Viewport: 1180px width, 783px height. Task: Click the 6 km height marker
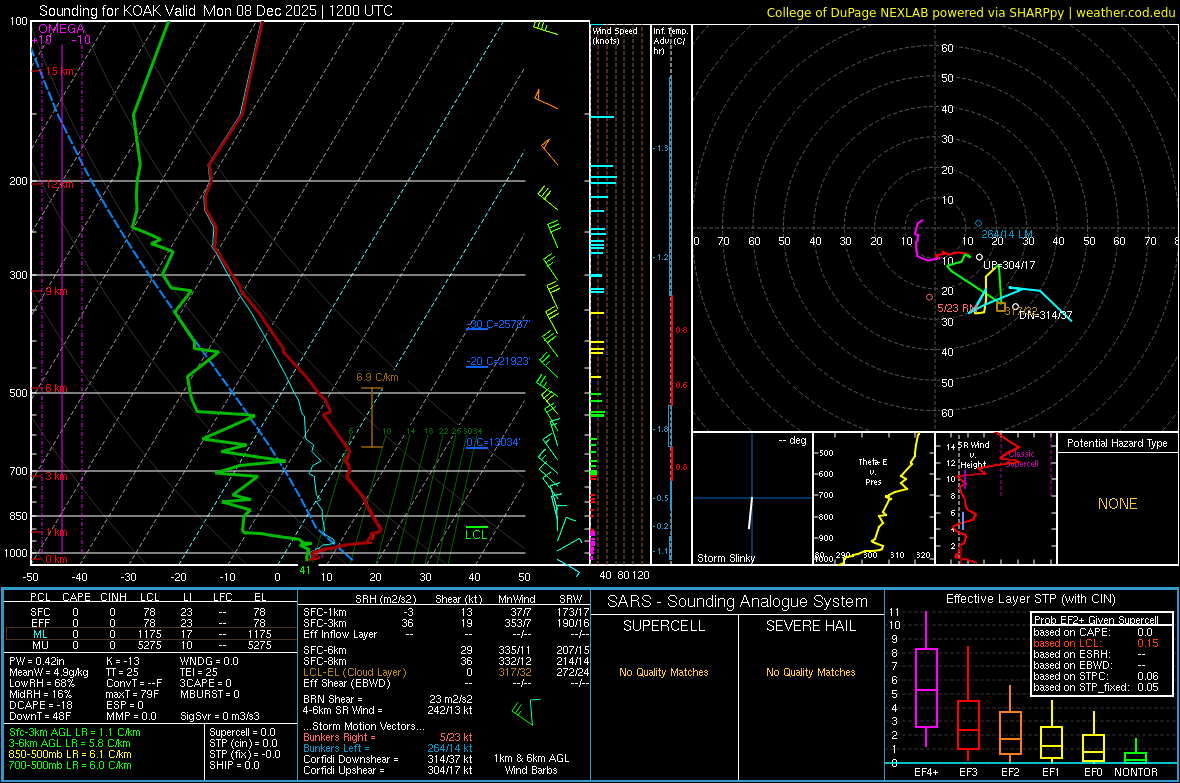pos(56,388)
